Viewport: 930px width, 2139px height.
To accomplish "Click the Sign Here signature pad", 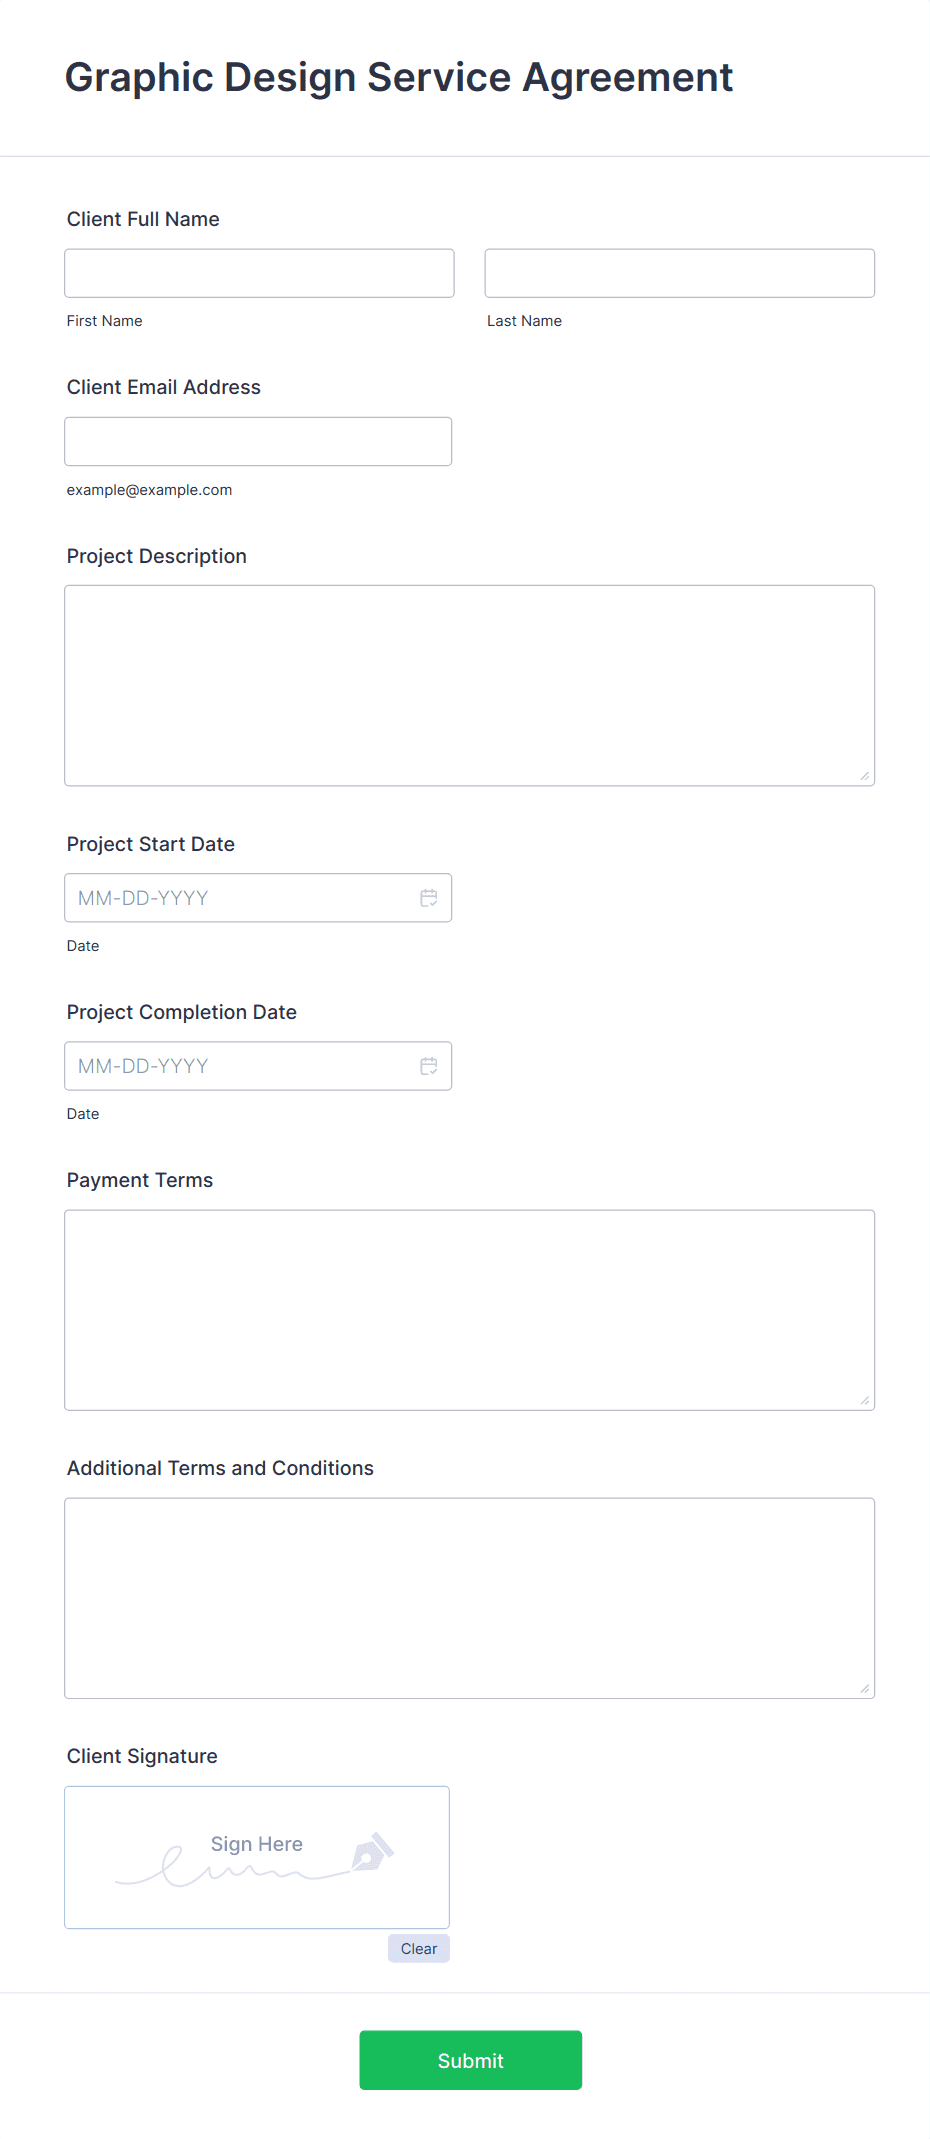I will coord(257,1857).
